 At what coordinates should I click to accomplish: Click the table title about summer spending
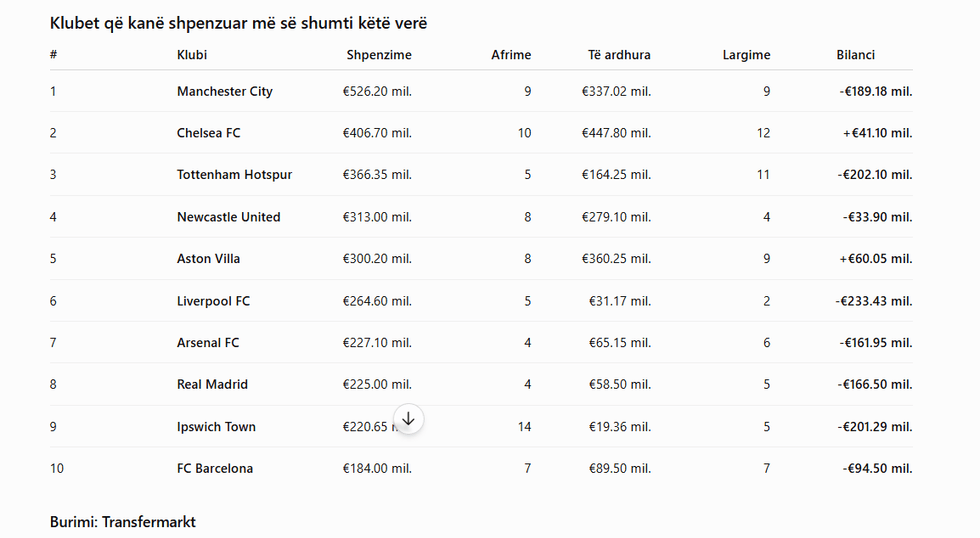coord(238,24)
